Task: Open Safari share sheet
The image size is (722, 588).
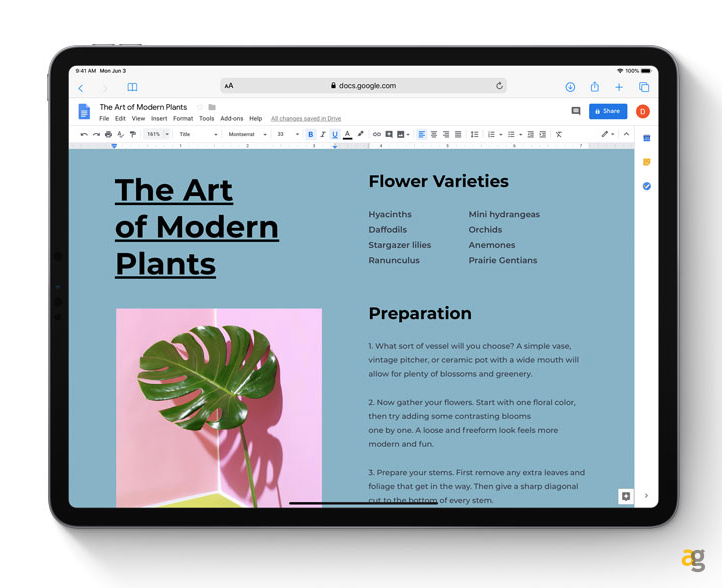Action: pos(594,87)
